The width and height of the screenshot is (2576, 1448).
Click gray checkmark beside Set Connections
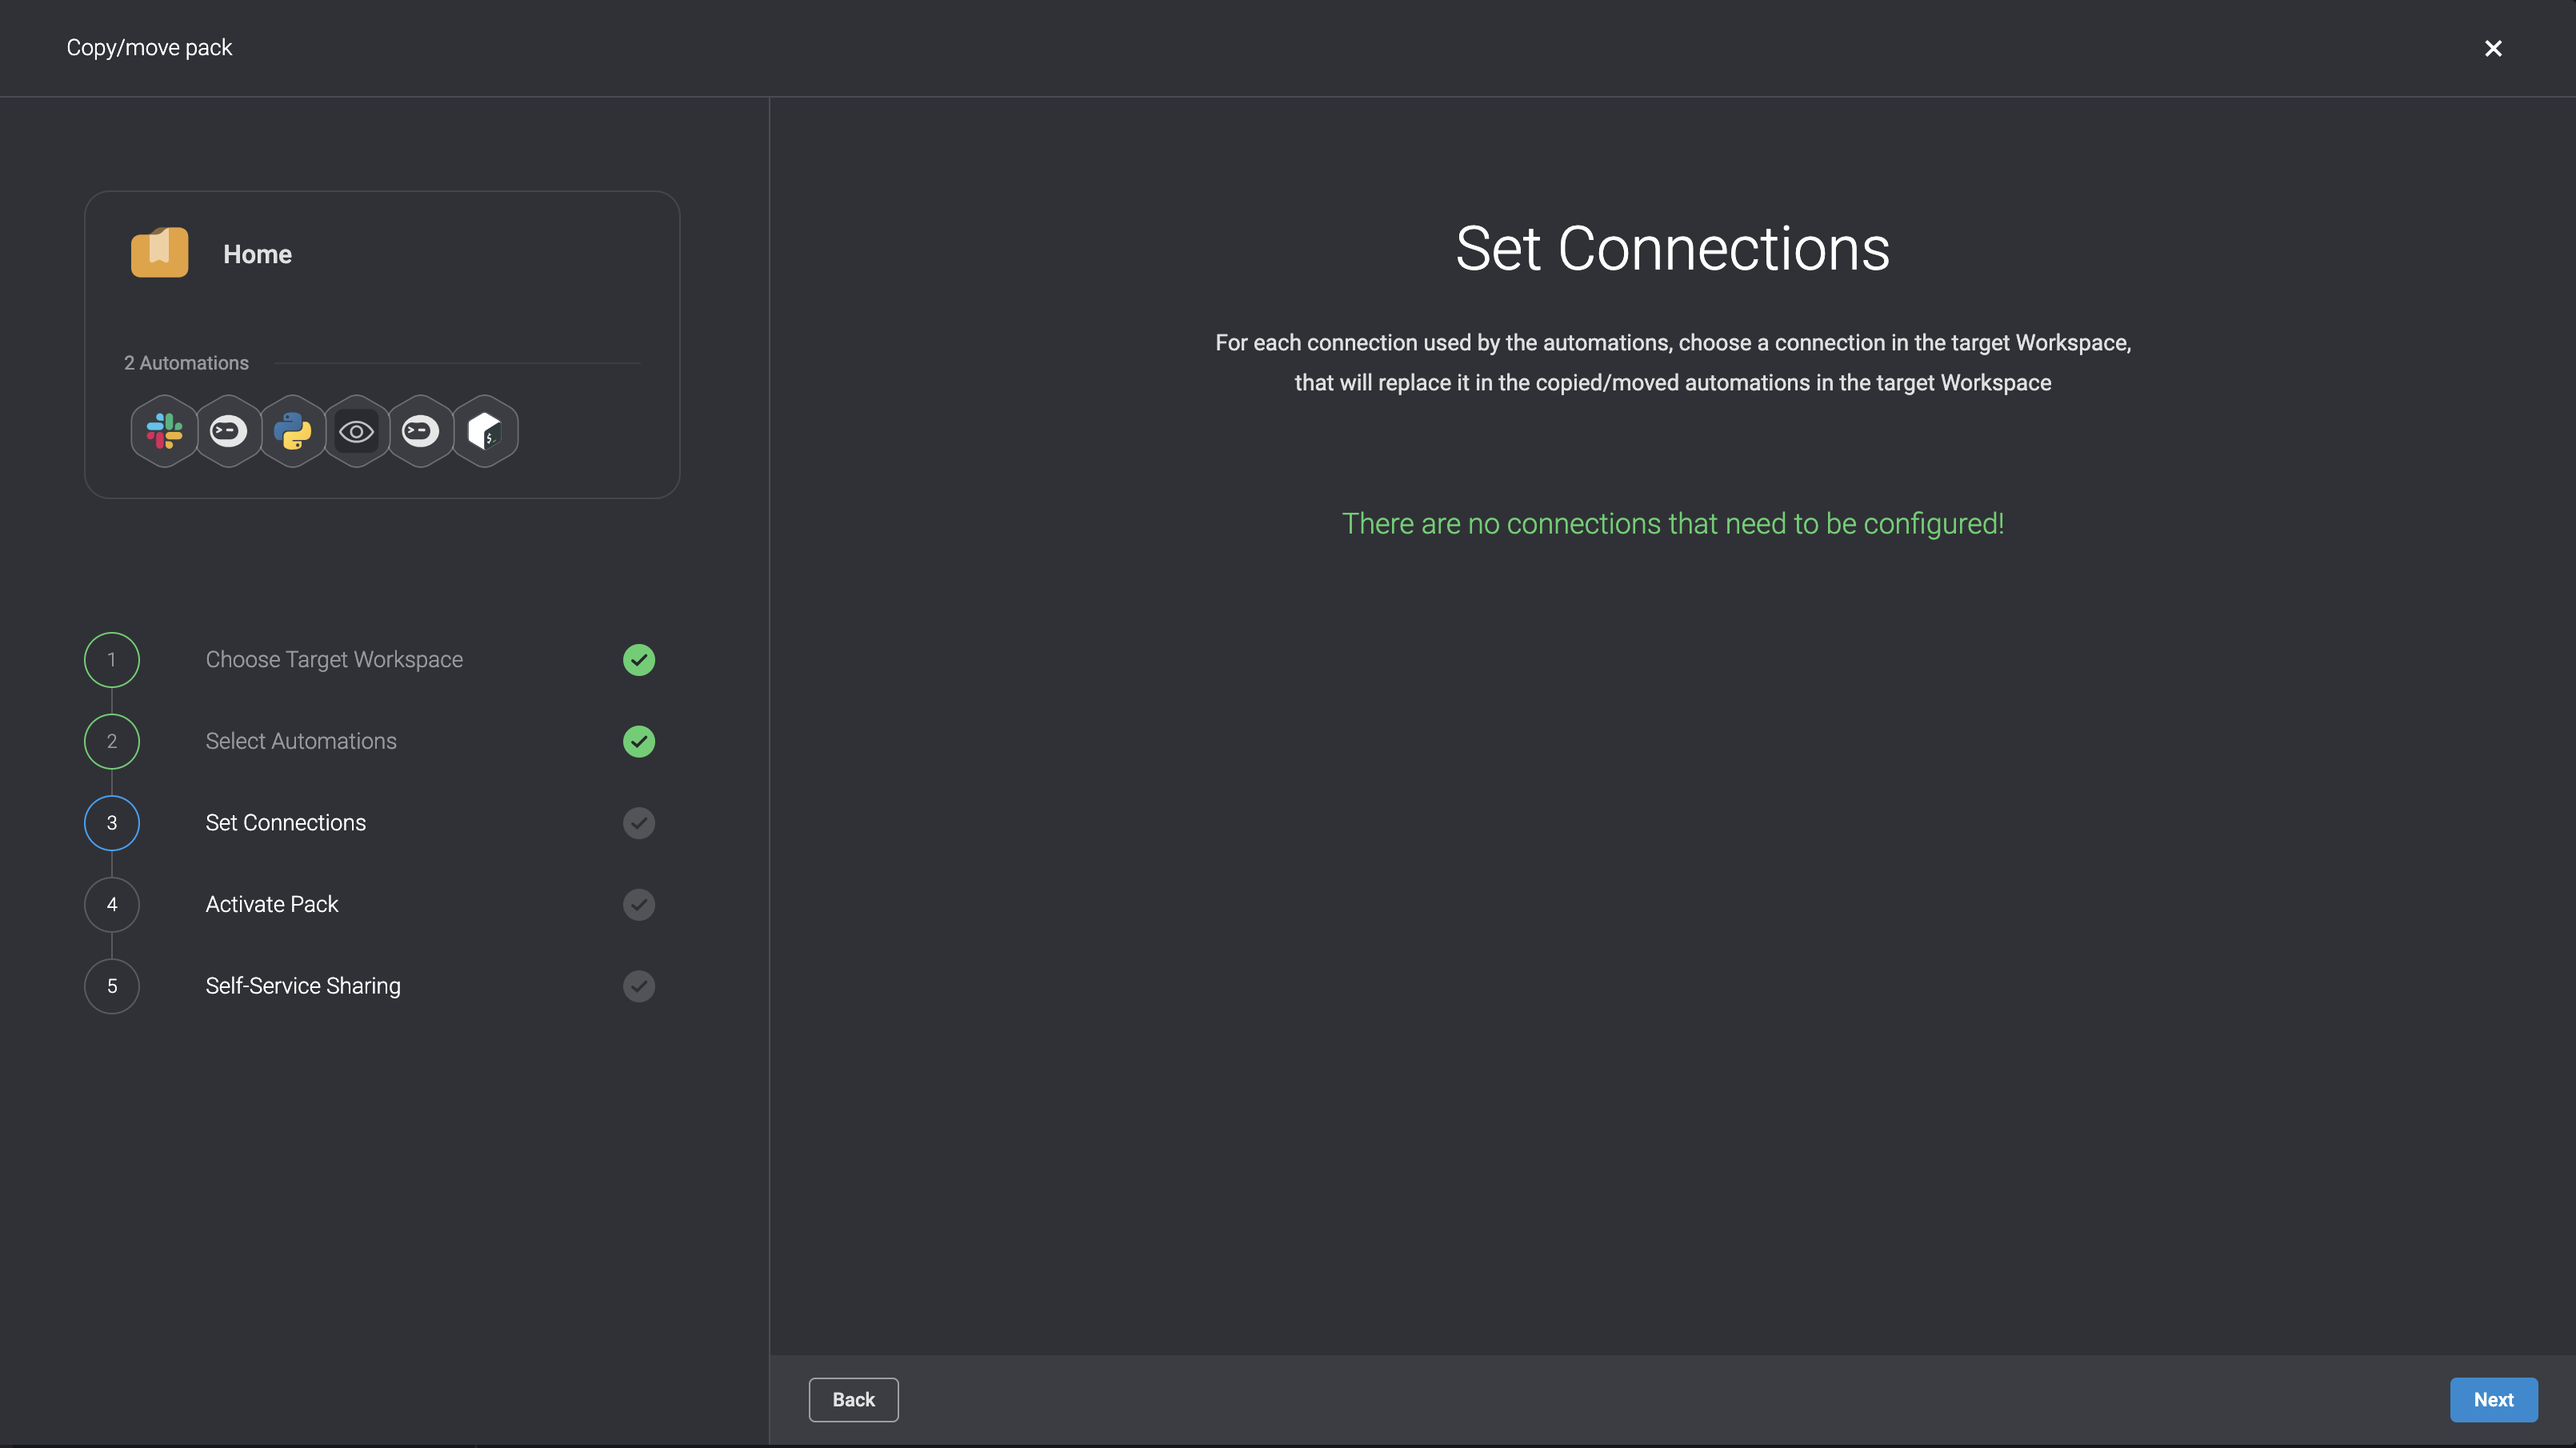pyautogui.click(x=638, y=823)
